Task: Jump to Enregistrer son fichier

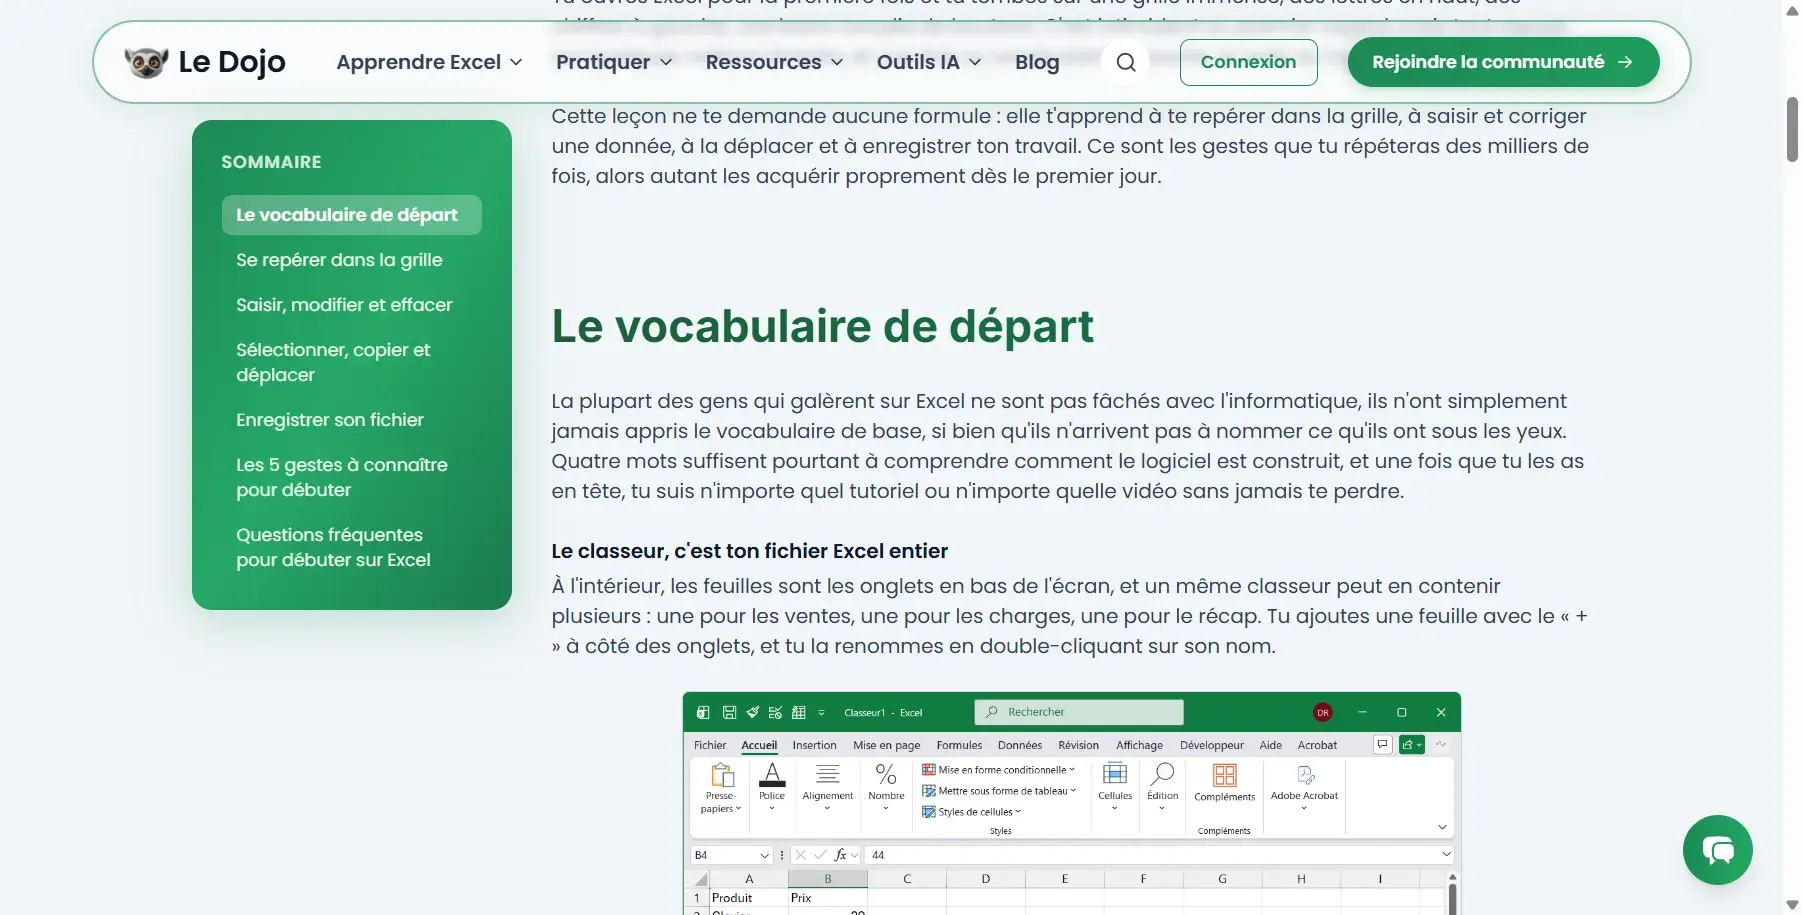Action: point(330,420)
